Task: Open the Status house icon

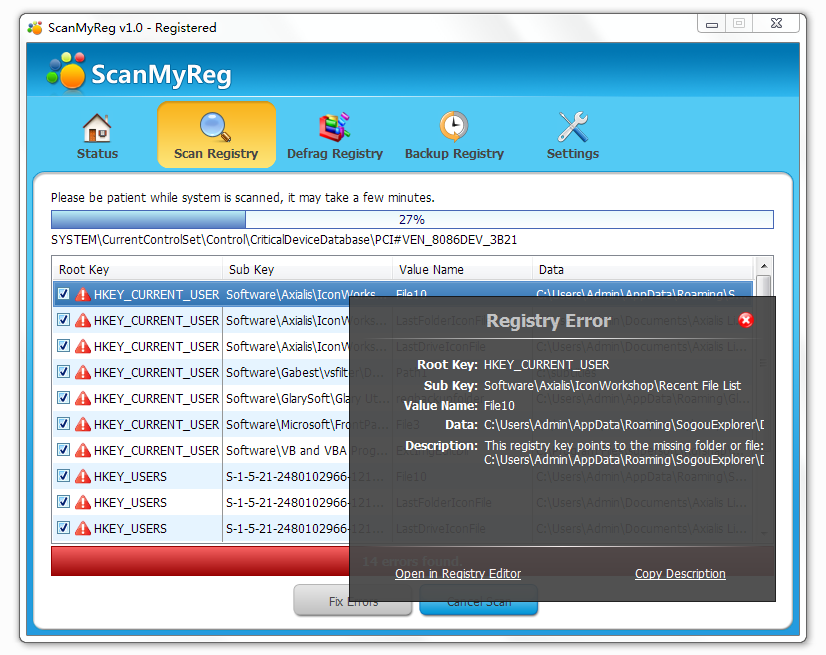Action: point(97,128)
